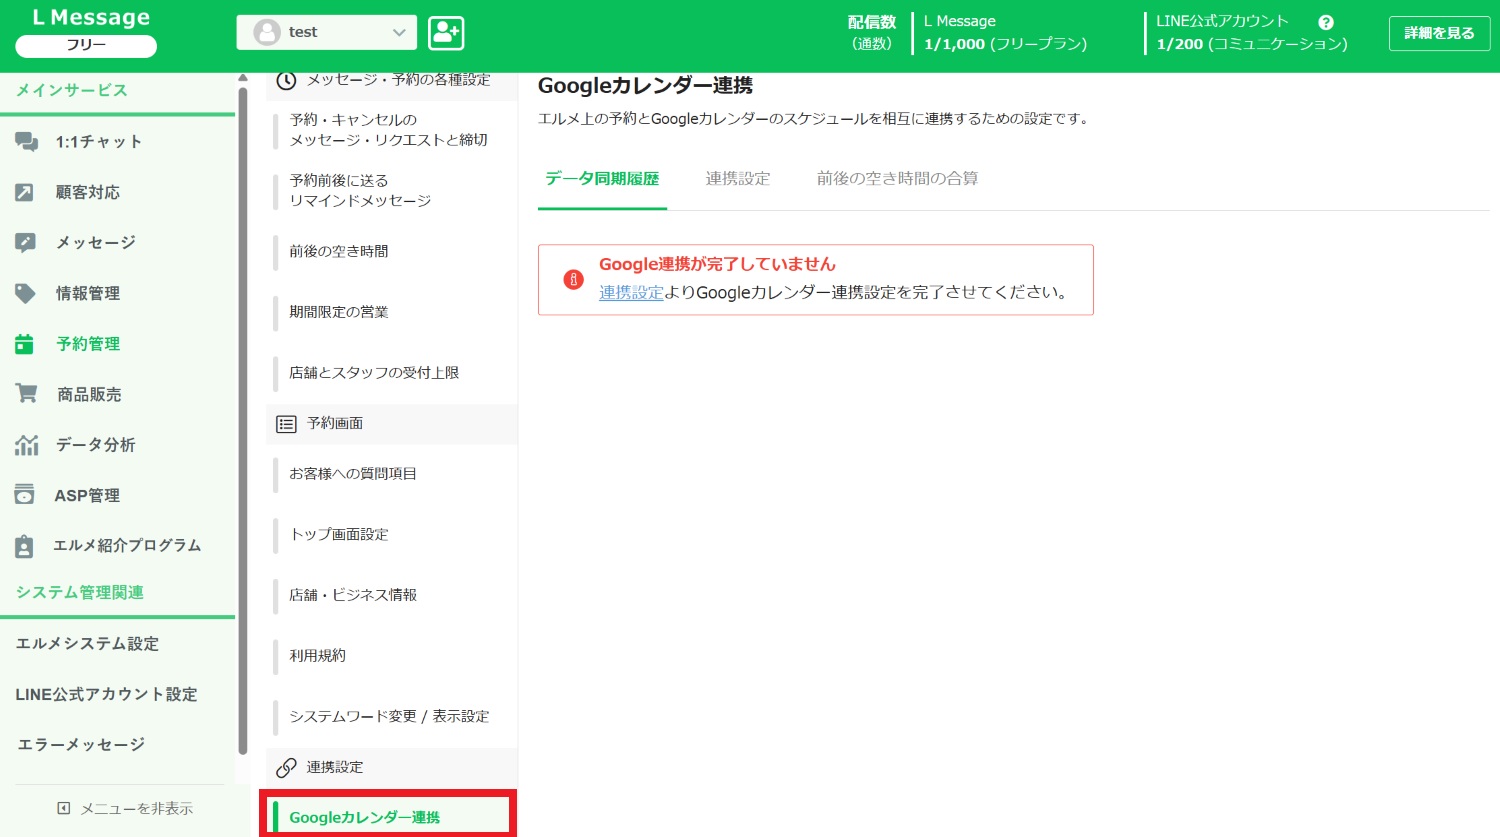Click the L Message logo
The height and width of the screenshot is (837, 1500).
point(91,17)
